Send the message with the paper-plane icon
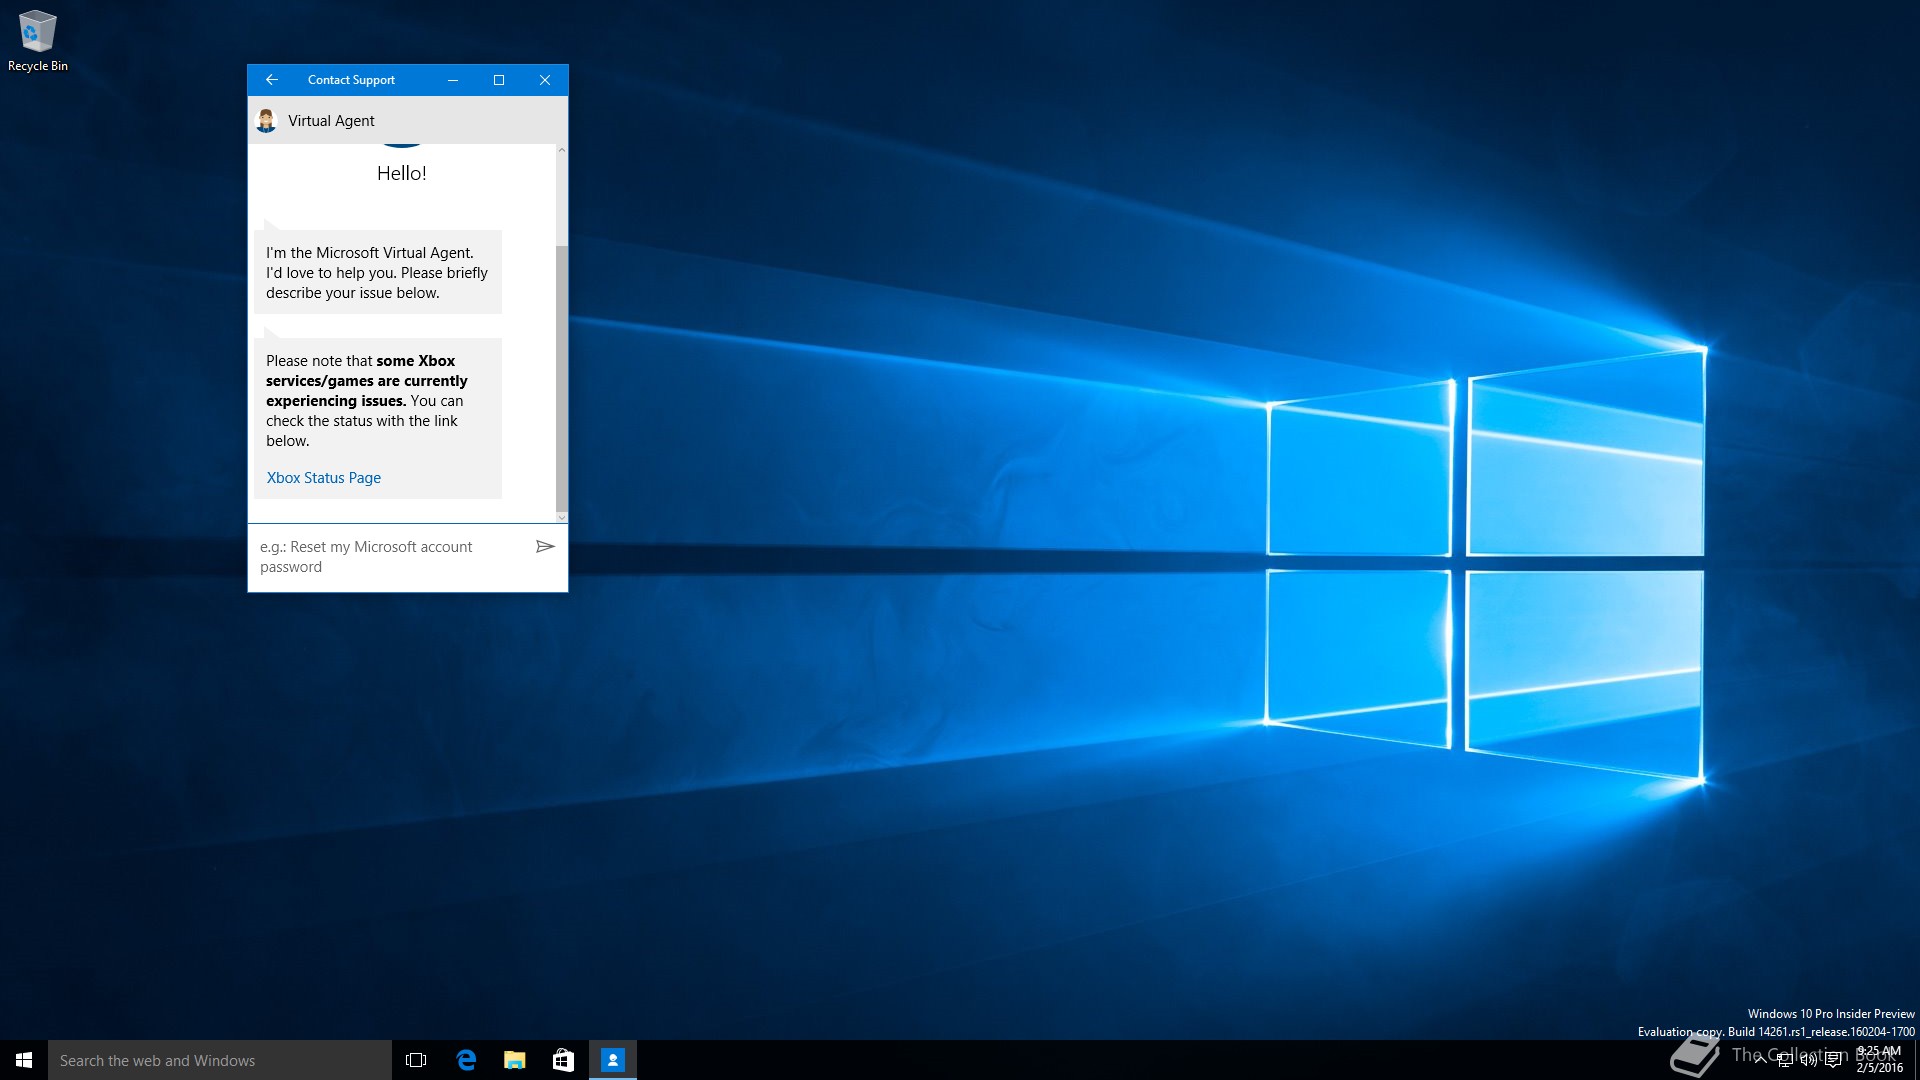This screenshot has height=1080, width=1920. point(545,546)
